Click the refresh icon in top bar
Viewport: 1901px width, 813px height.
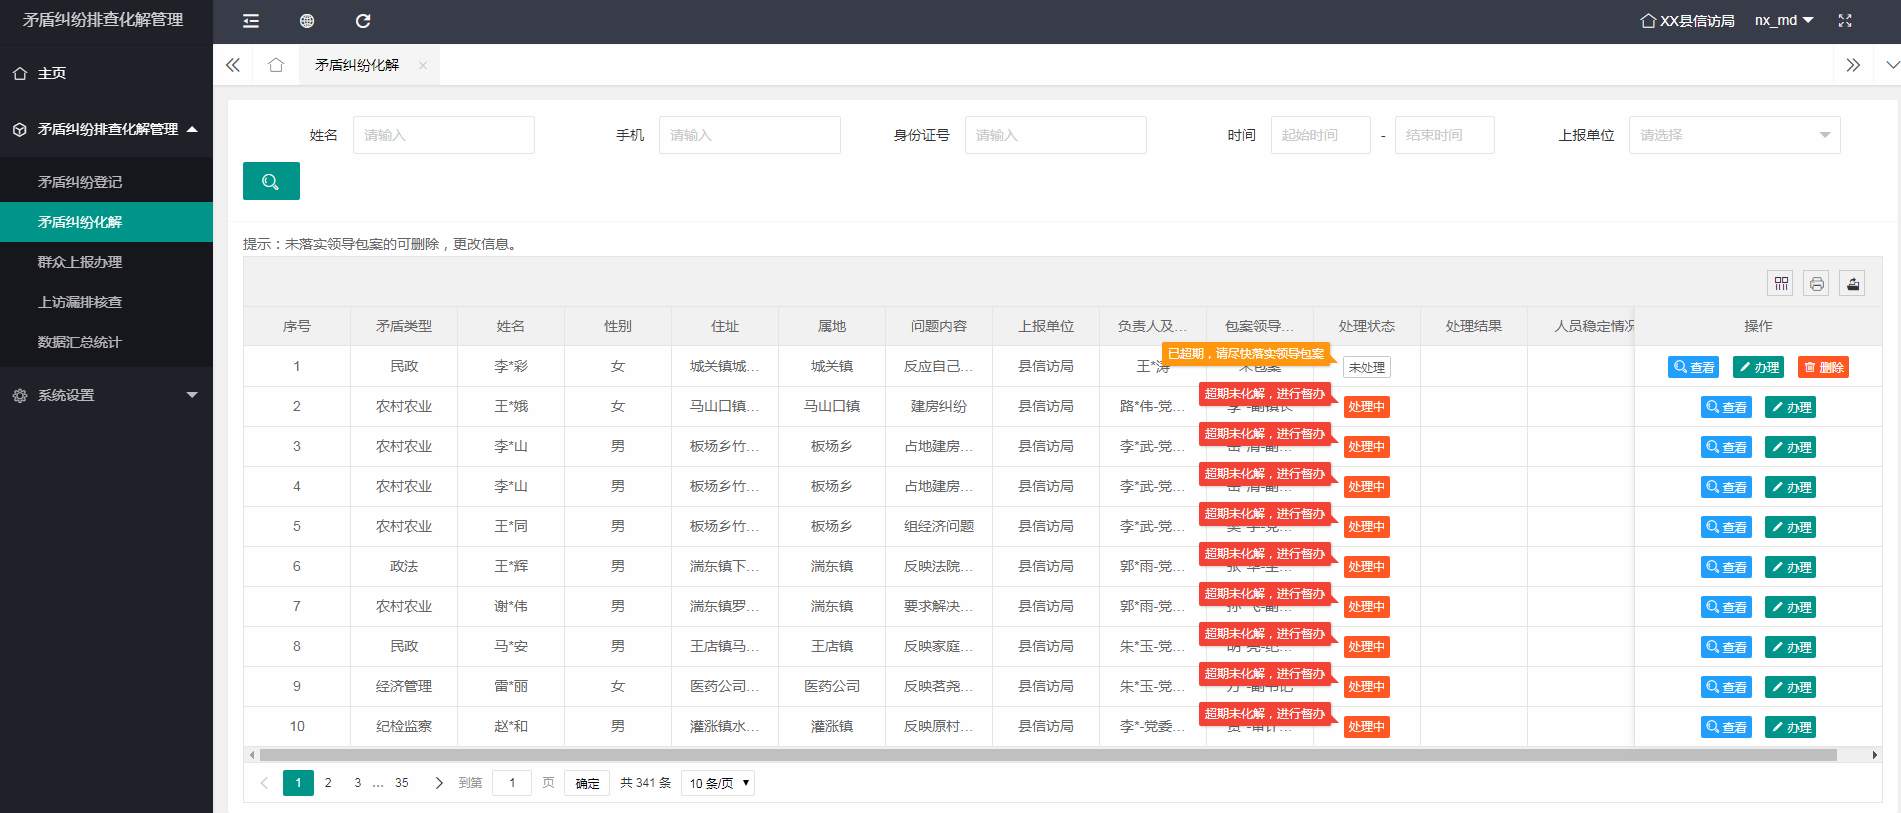tap(363, 21)
